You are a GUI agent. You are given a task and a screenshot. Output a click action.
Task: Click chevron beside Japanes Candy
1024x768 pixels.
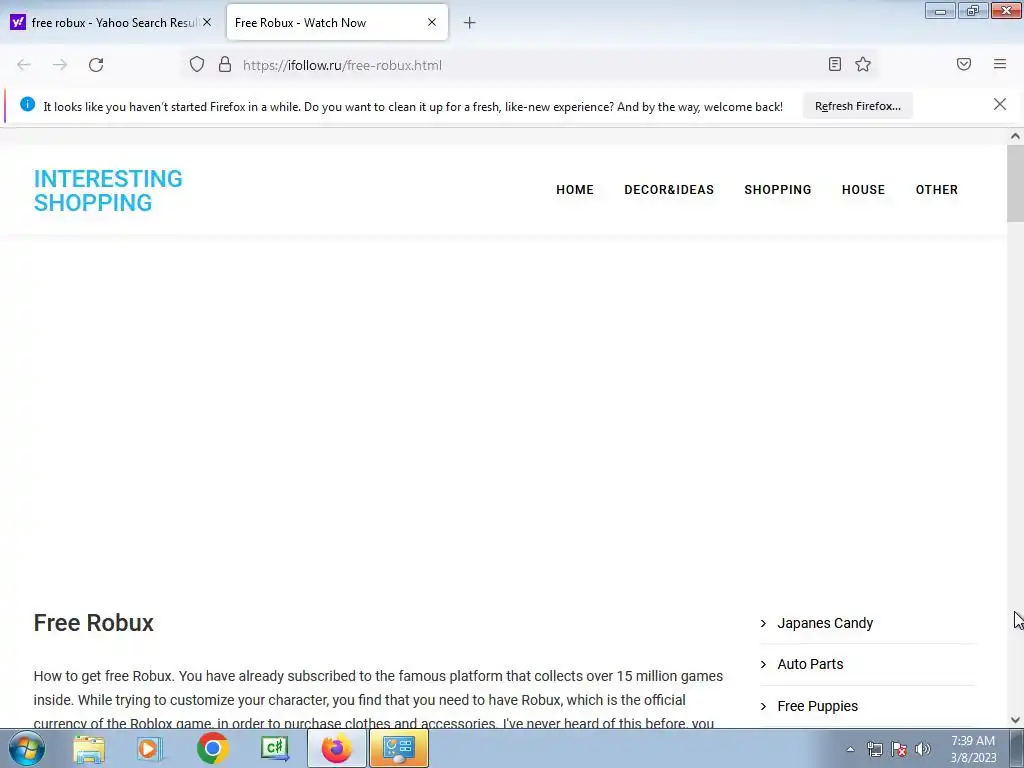[x=763, y=624]
